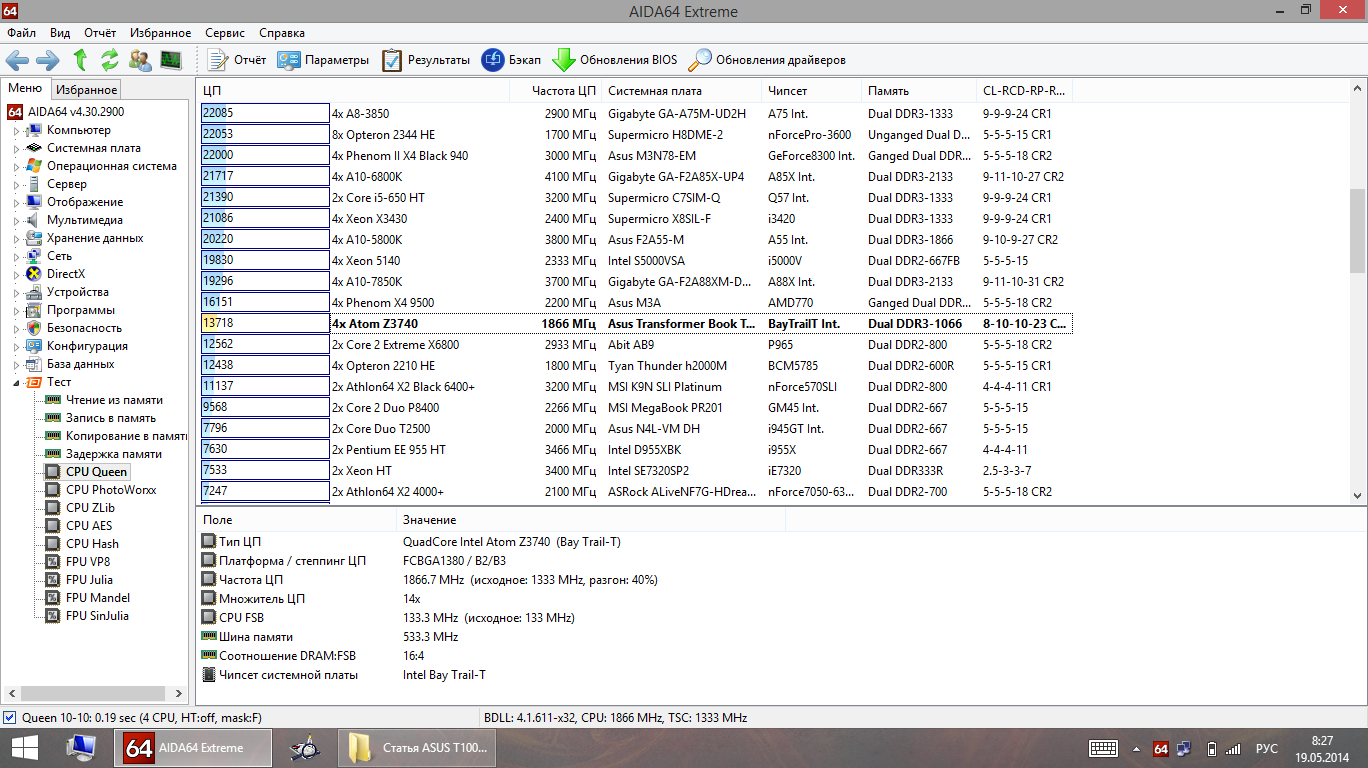
Task: Sort by Чипсет column header
Action: pos(811,91)
